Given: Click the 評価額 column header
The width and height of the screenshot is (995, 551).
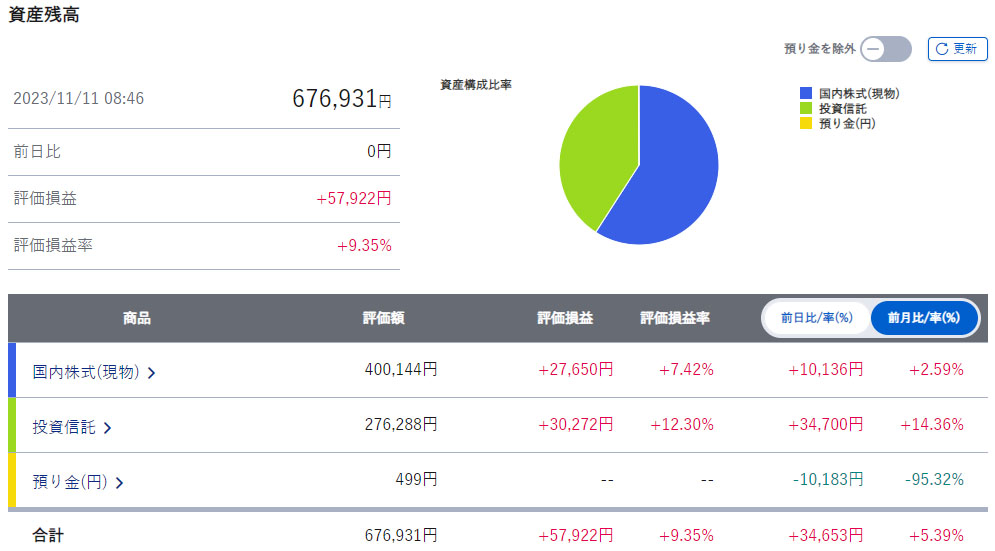Looking at the screenshot, I should click(383, 318).
